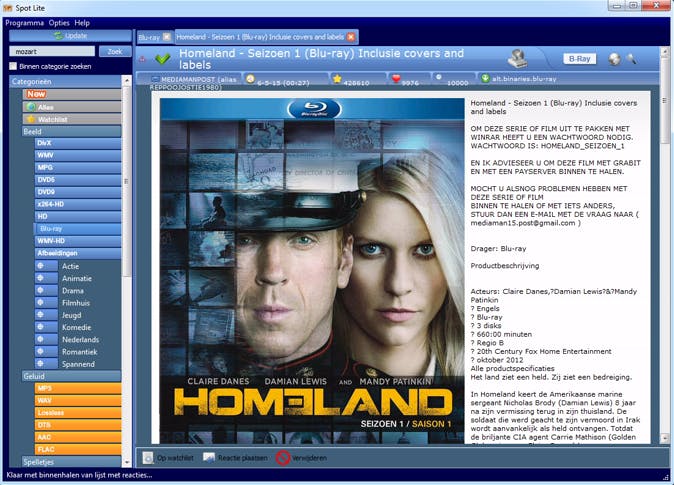Image resolution: width=674 pixels, height=485 pixels.
Task: Collapse the Geluid category group
Action: [71, 376]
